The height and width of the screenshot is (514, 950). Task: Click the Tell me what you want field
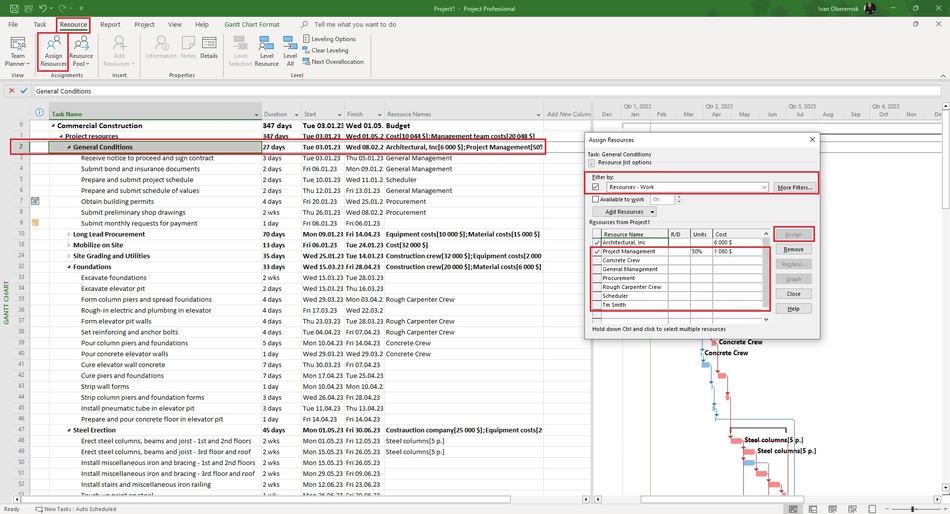point(355,25)
